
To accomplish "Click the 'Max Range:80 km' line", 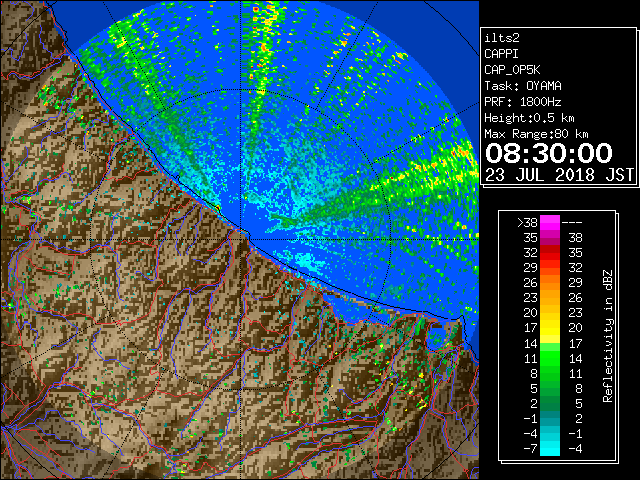I will pos(536,134).
